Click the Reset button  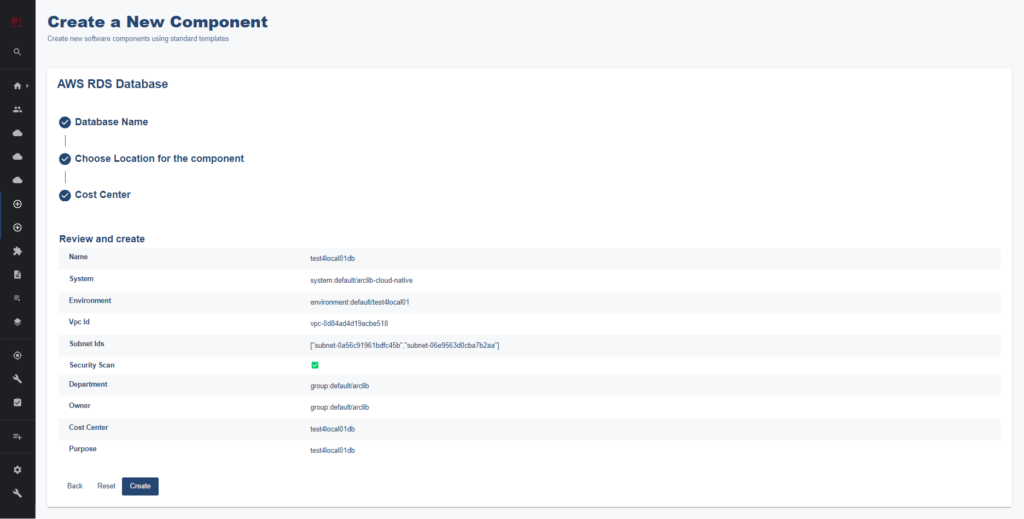106,486
